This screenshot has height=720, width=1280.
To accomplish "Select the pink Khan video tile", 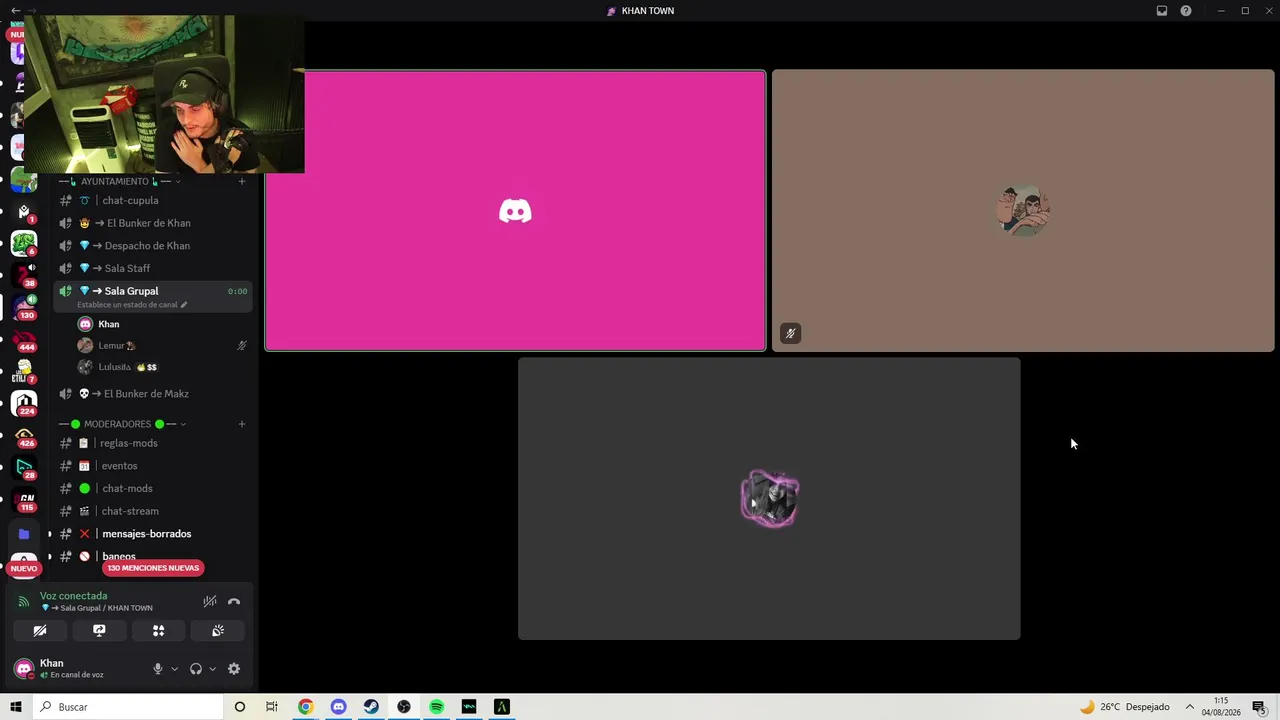I will tap(515, 211).
